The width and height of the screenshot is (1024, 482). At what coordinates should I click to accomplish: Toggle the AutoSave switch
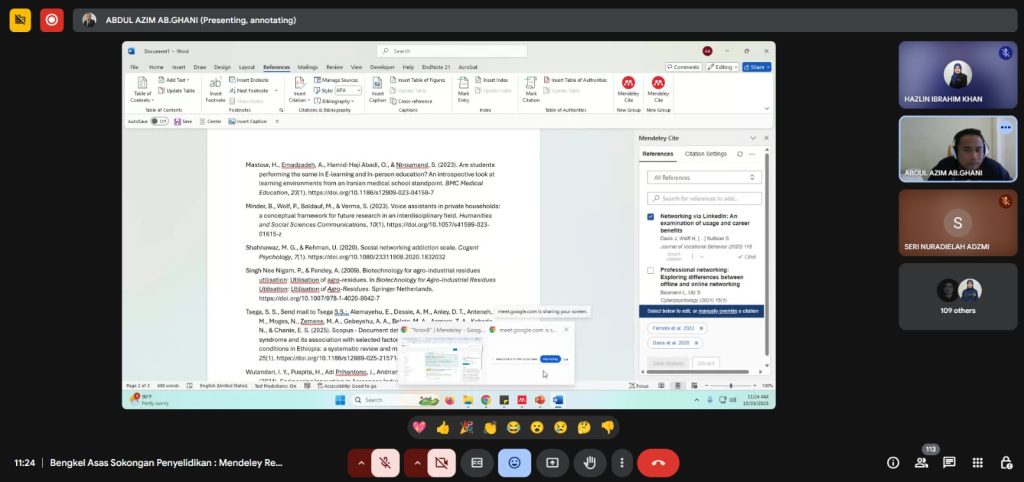point(159,121)
